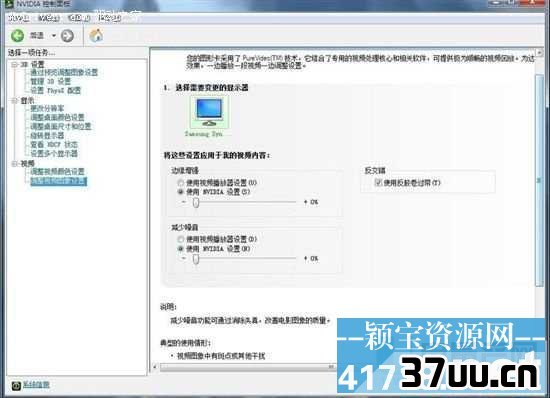The width and height of the screenshot is (550, 398).
Task: Click the noise reduction slider handle
Action: (196, 259)
